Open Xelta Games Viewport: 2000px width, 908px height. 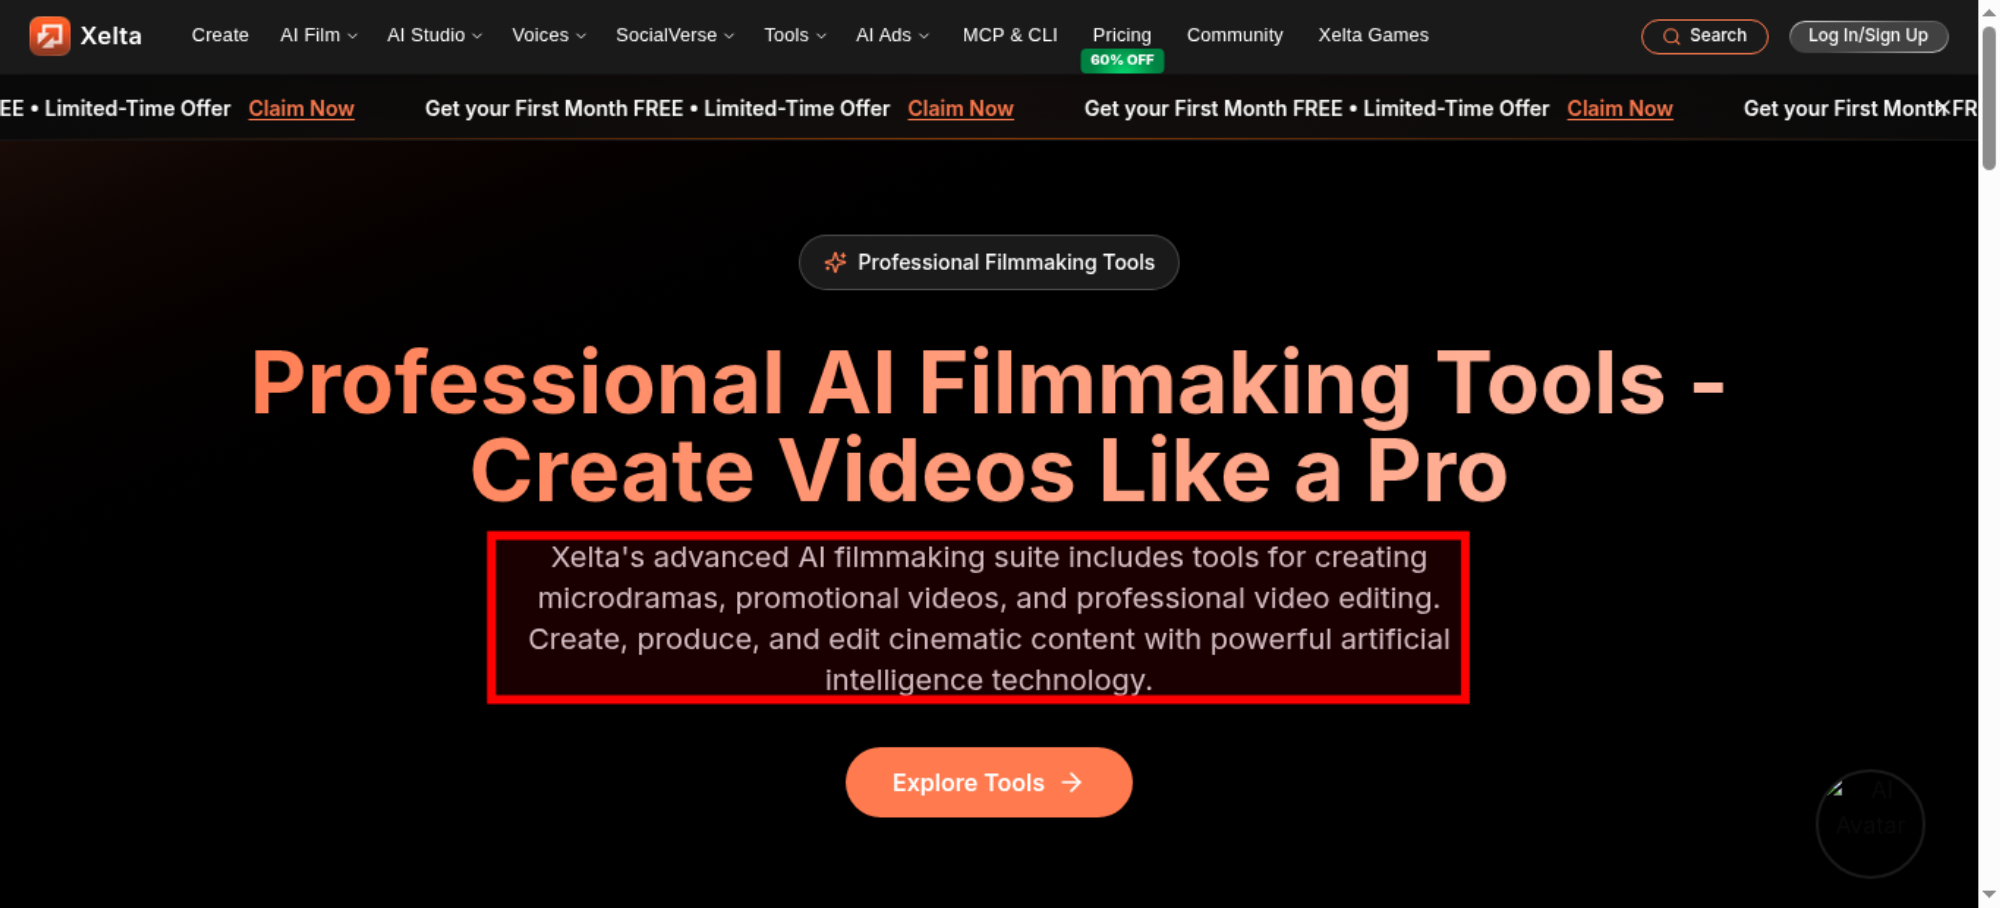click(1373, 35)
